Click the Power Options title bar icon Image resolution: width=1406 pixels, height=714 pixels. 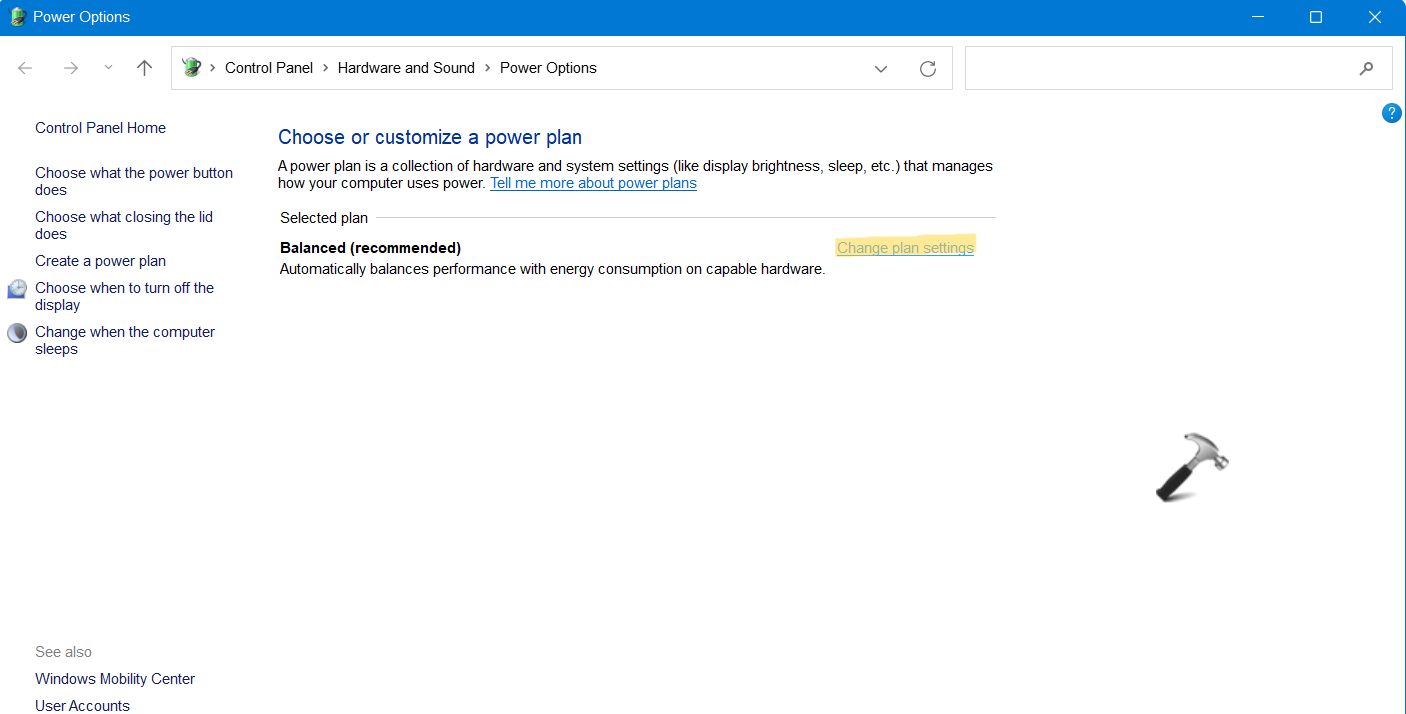click(17, 16)
